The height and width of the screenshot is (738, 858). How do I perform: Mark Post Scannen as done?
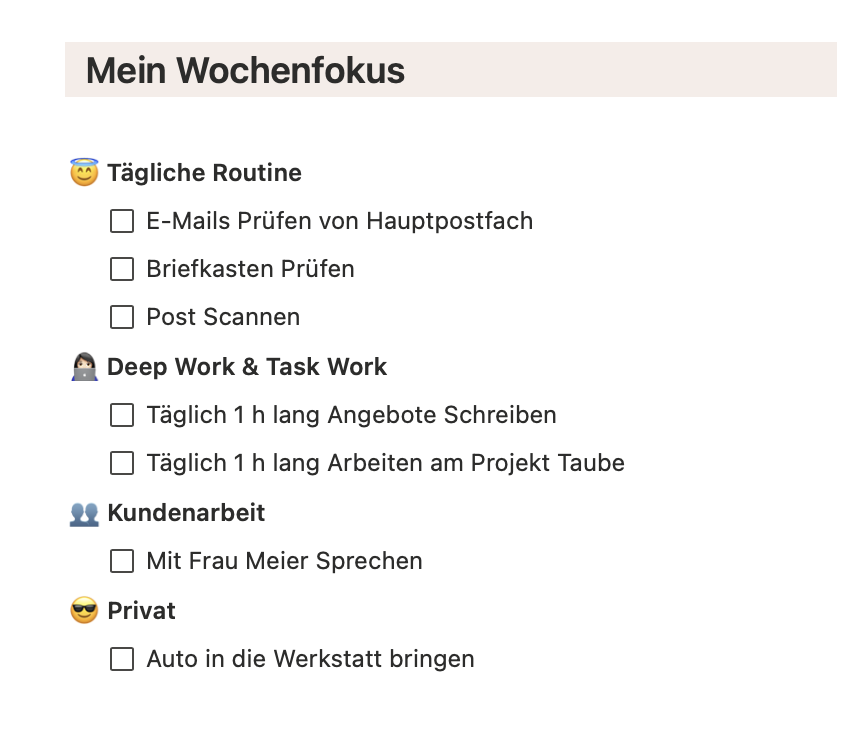(121, 316)
